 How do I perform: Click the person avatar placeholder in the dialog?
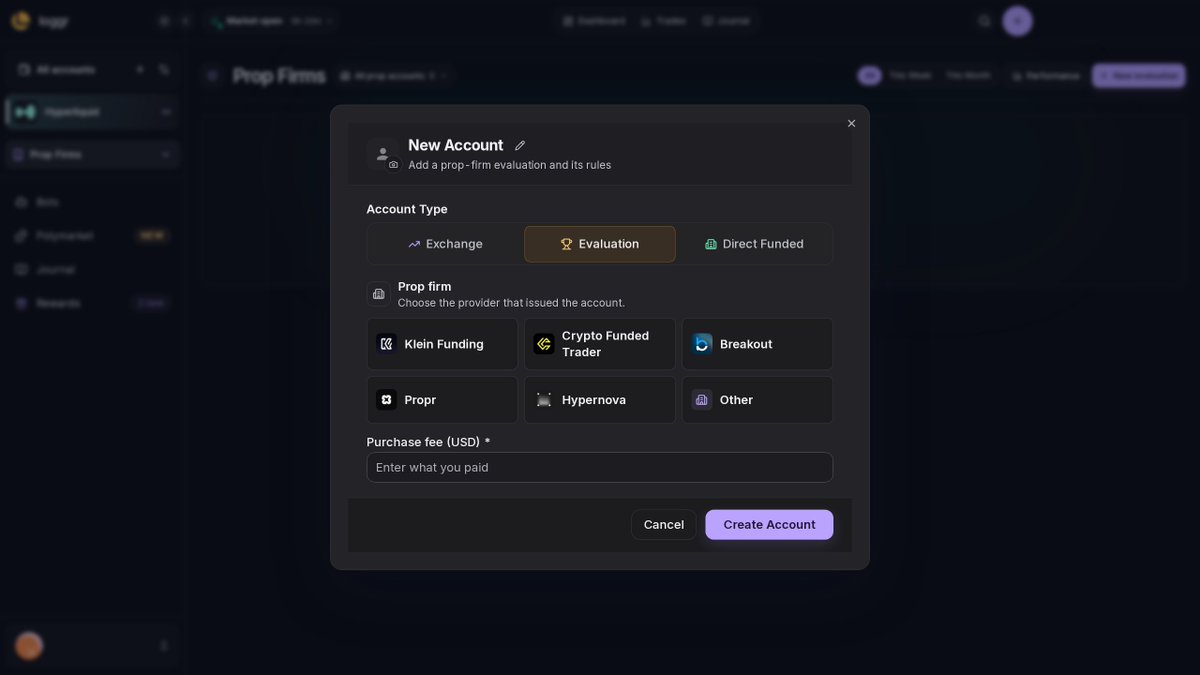[x=382, y=153]
